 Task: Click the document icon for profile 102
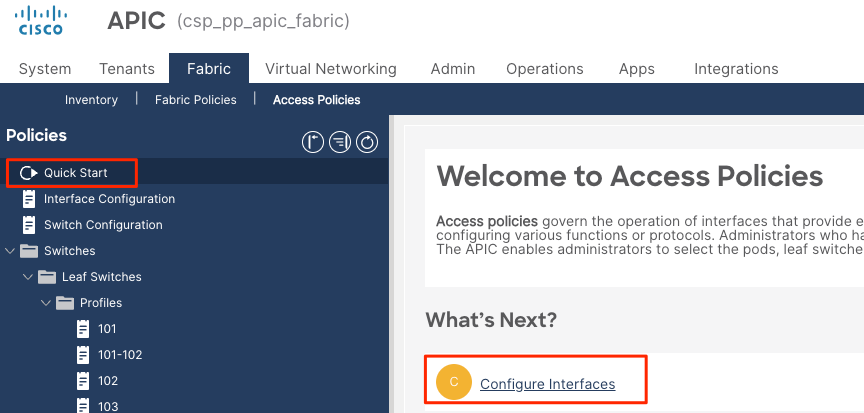point(83,381)
